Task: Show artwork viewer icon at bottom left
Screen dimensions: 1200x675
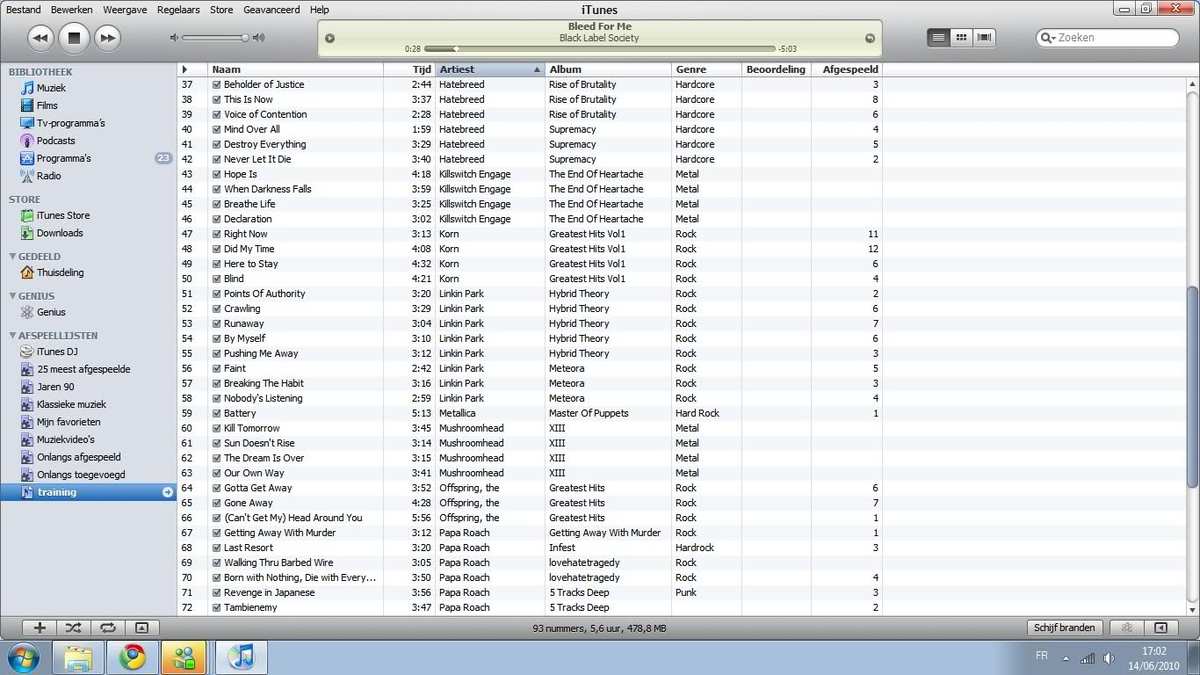Action: (141, 628)
